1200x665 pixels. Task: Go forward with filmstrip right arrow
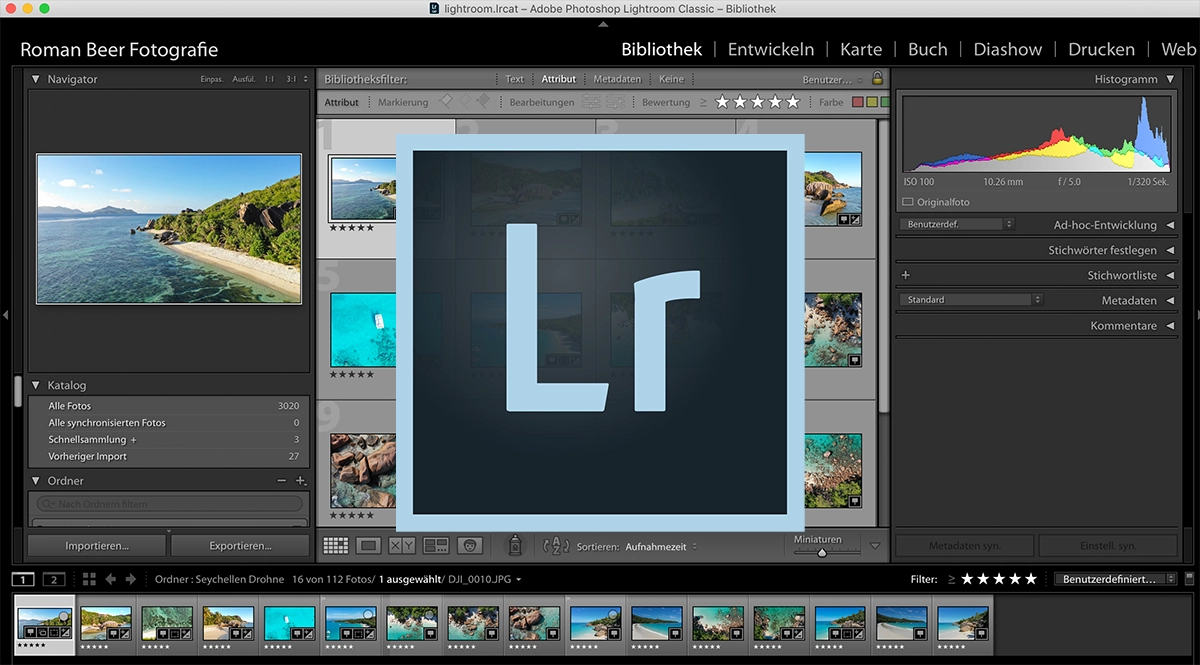tap(131, 579)
